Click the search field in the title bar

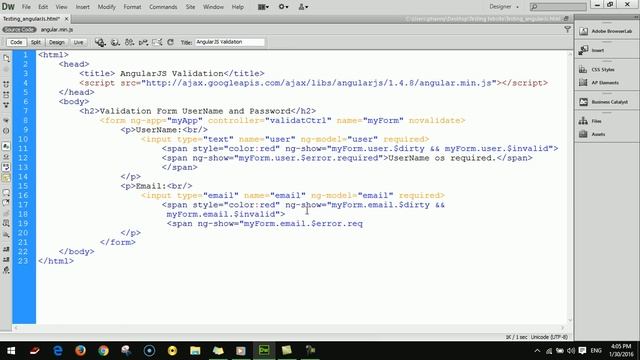click(558, 7)
